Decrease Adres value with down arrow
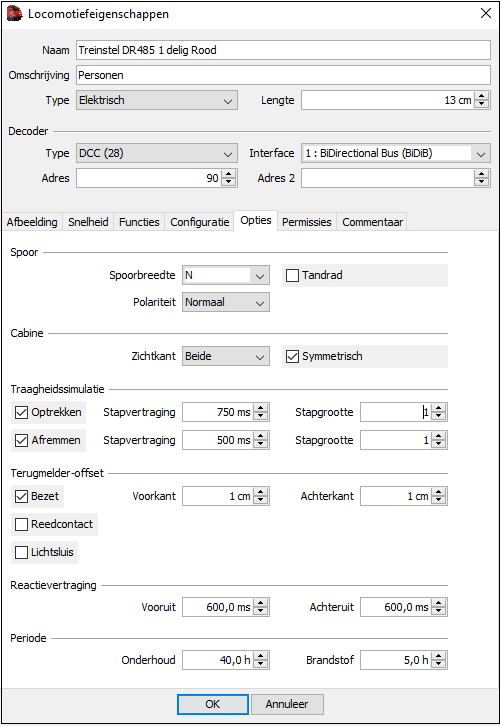Viewport: 500px width, 726px height. click(x=228, y=182)
